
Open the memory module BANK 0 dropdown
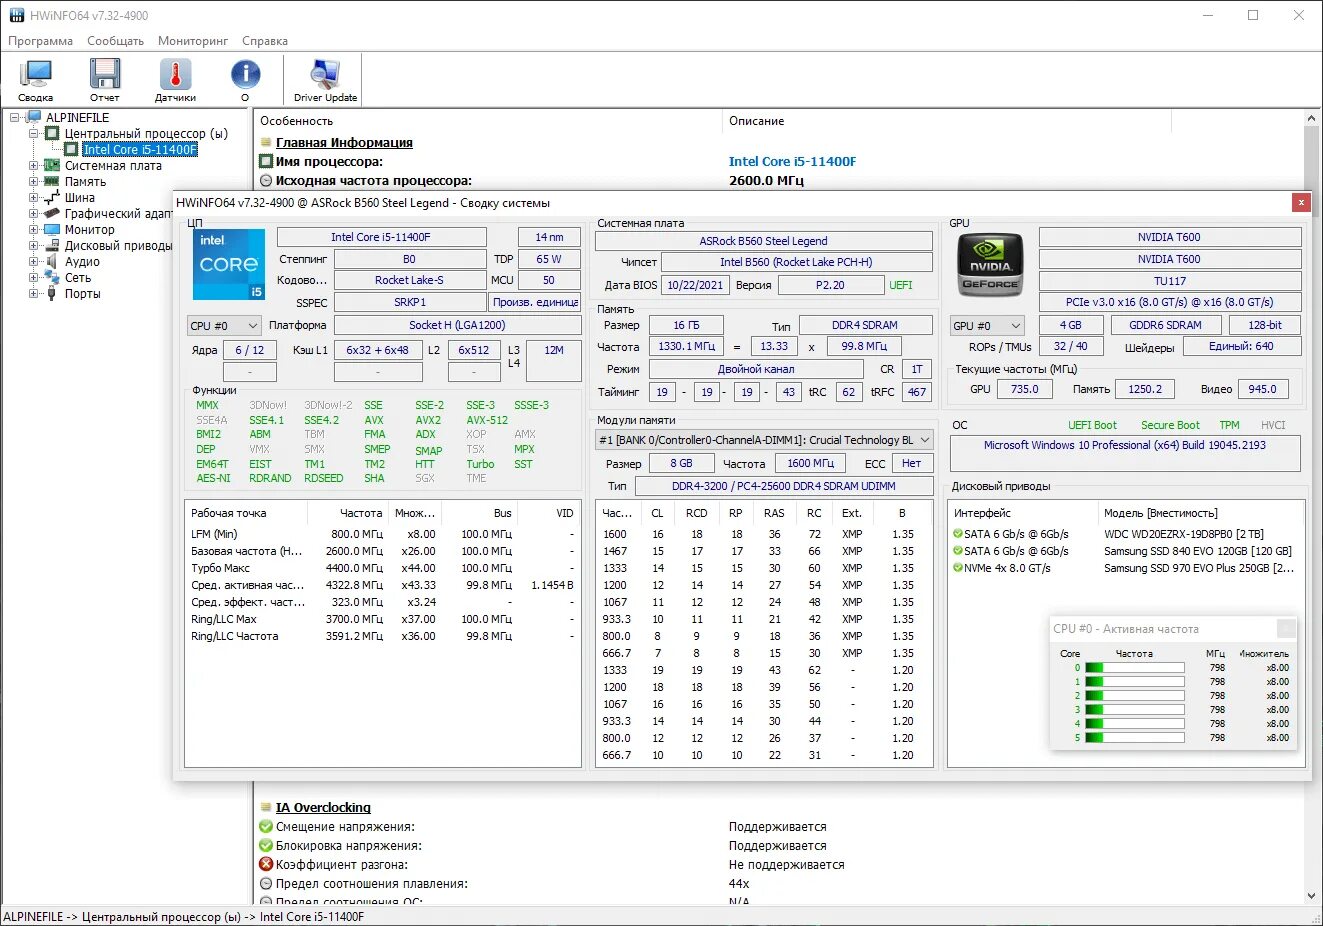(764, 440)
